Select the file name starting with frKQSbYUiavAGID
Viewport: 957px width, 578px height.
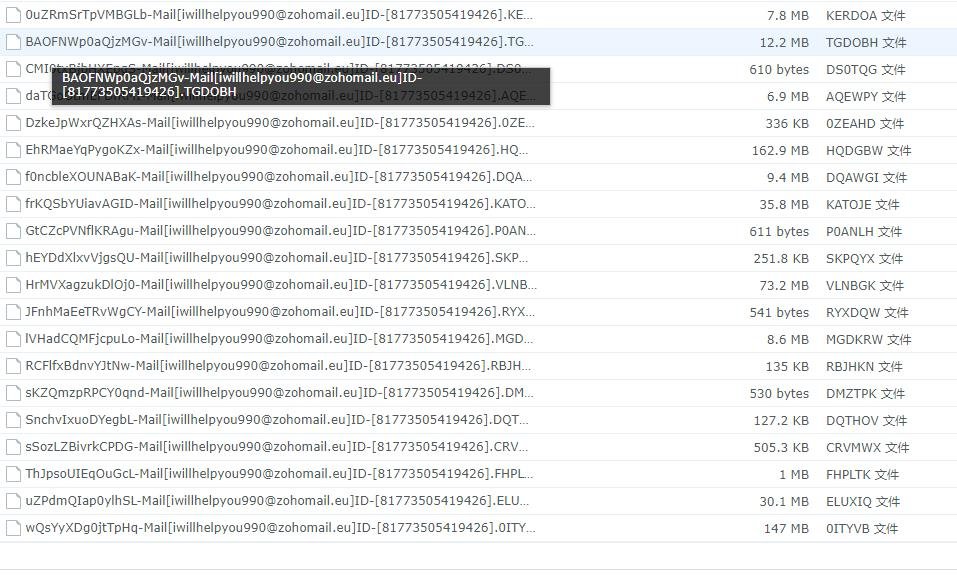click(280, 203)
